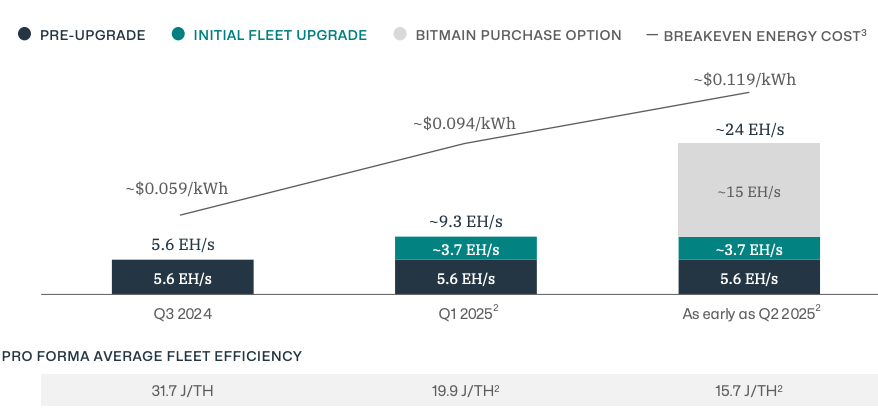Screen dimensions: 878x414
Task: Select the Initial Fleet Upgrade legend label
Action: click(x=280, y=35)
